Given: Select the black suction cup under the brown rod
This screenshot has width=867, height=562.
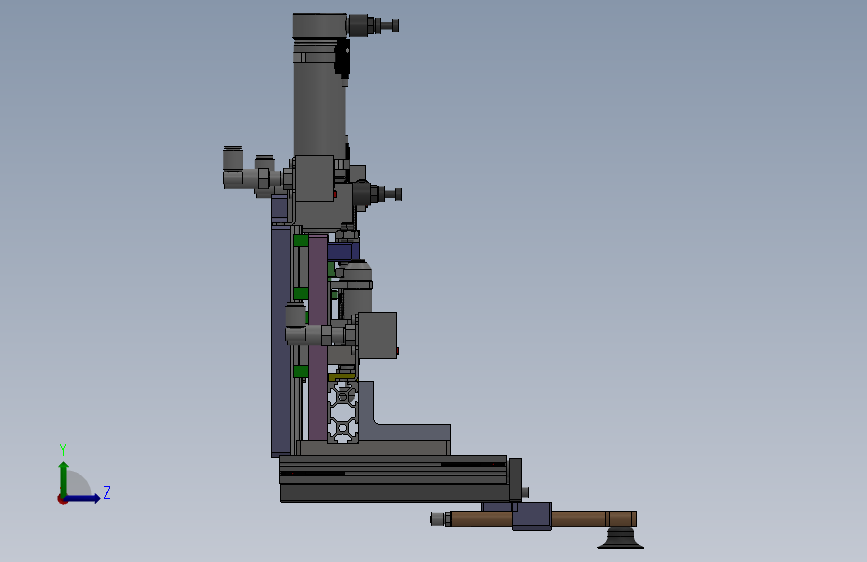Looking at the screenshot, I should click(620, 538).
